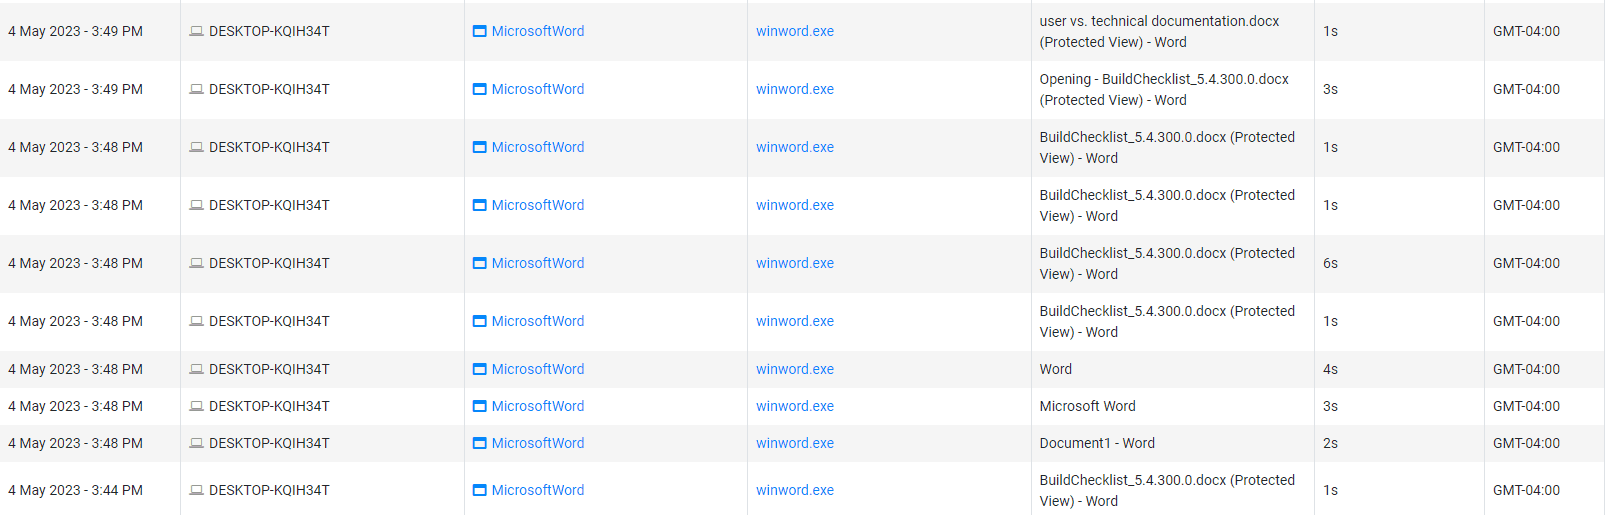Click the MicrosoftWord app window icon in the first row

480,32
